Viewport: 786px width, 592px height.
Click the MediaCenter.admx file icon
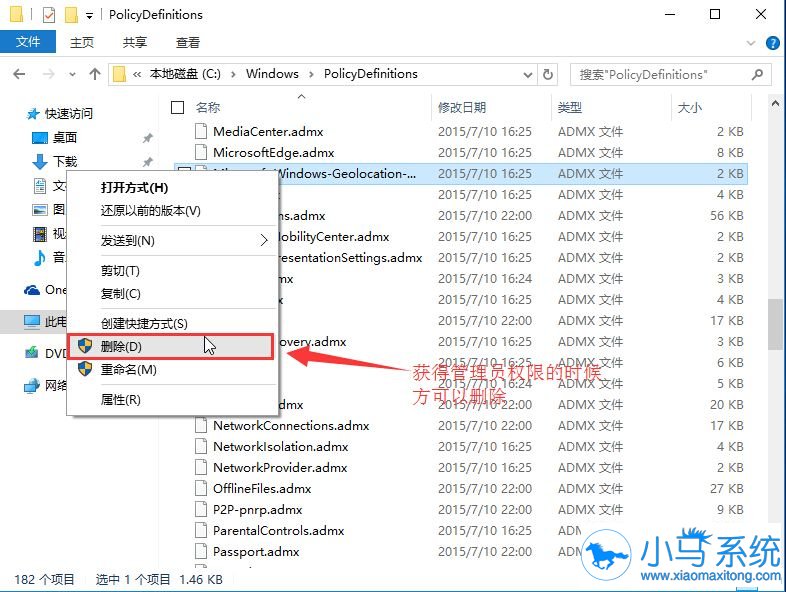[201, 131]
